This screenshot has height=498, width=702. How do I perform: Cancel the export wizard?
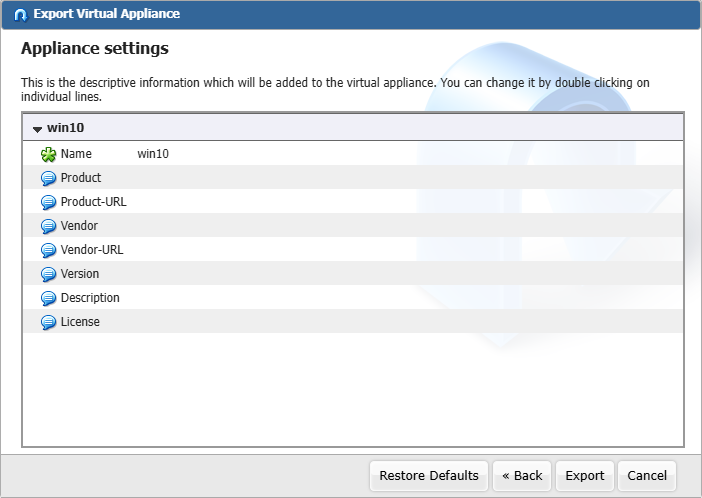click(647, 476)
